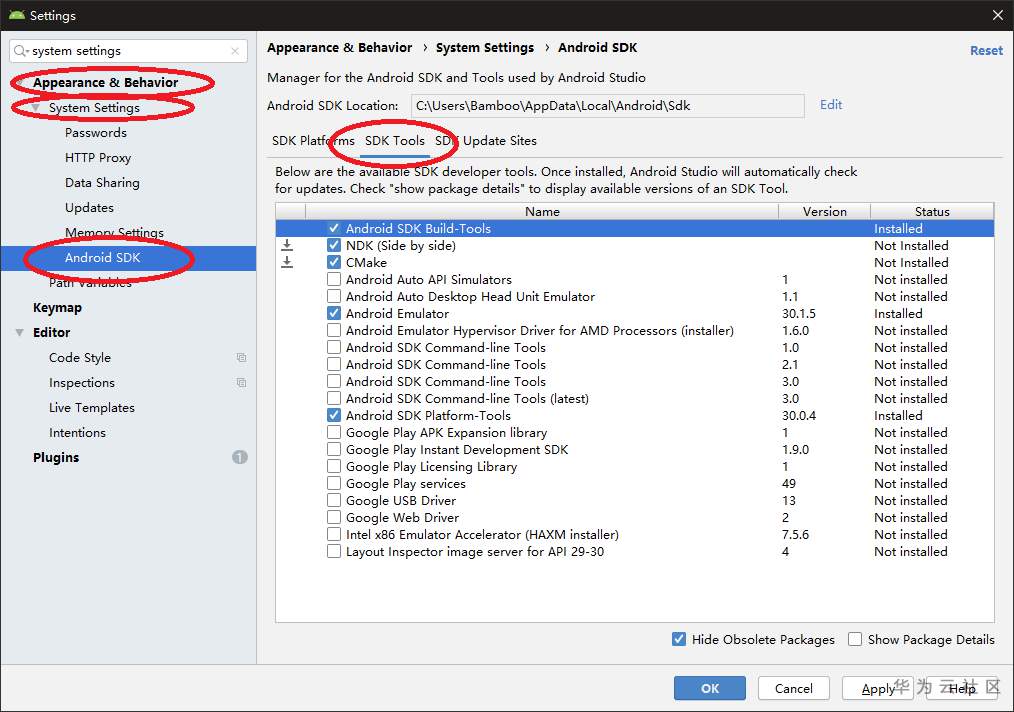Screen dimensions: 1014x712
Task: Check Android Auto API Simulators
Action: tap(334, 279)
